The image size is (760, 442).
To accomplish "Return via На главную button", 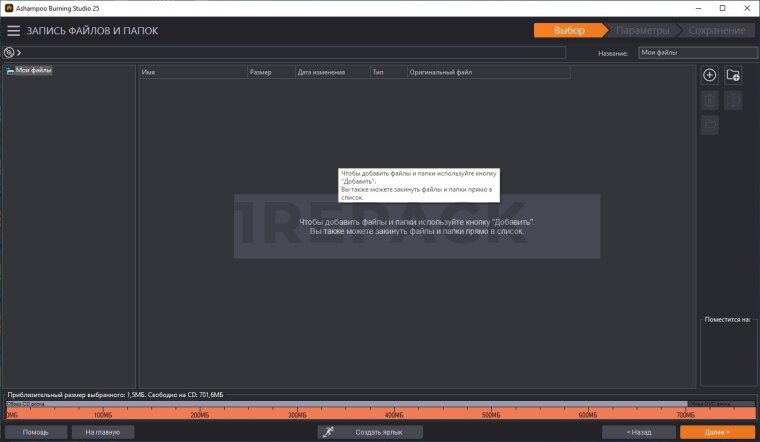I will [103, 432].
